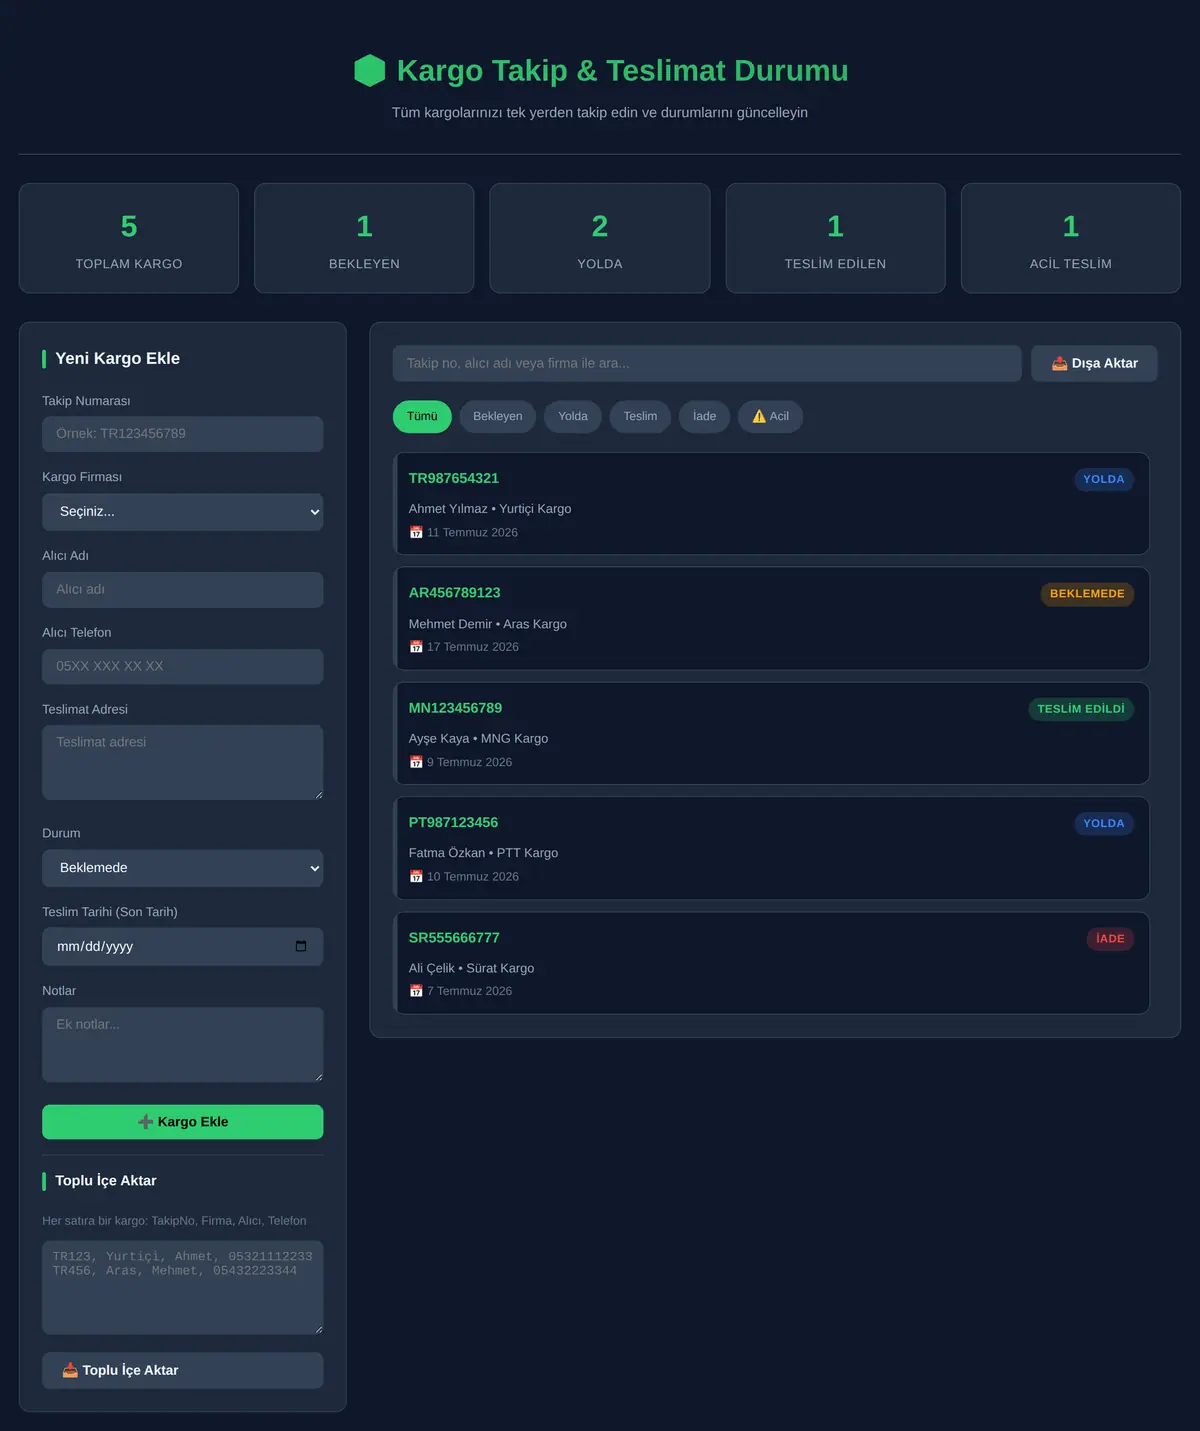
Task: Switch to the Teslim filter
Action: click(x=641, y=416)
